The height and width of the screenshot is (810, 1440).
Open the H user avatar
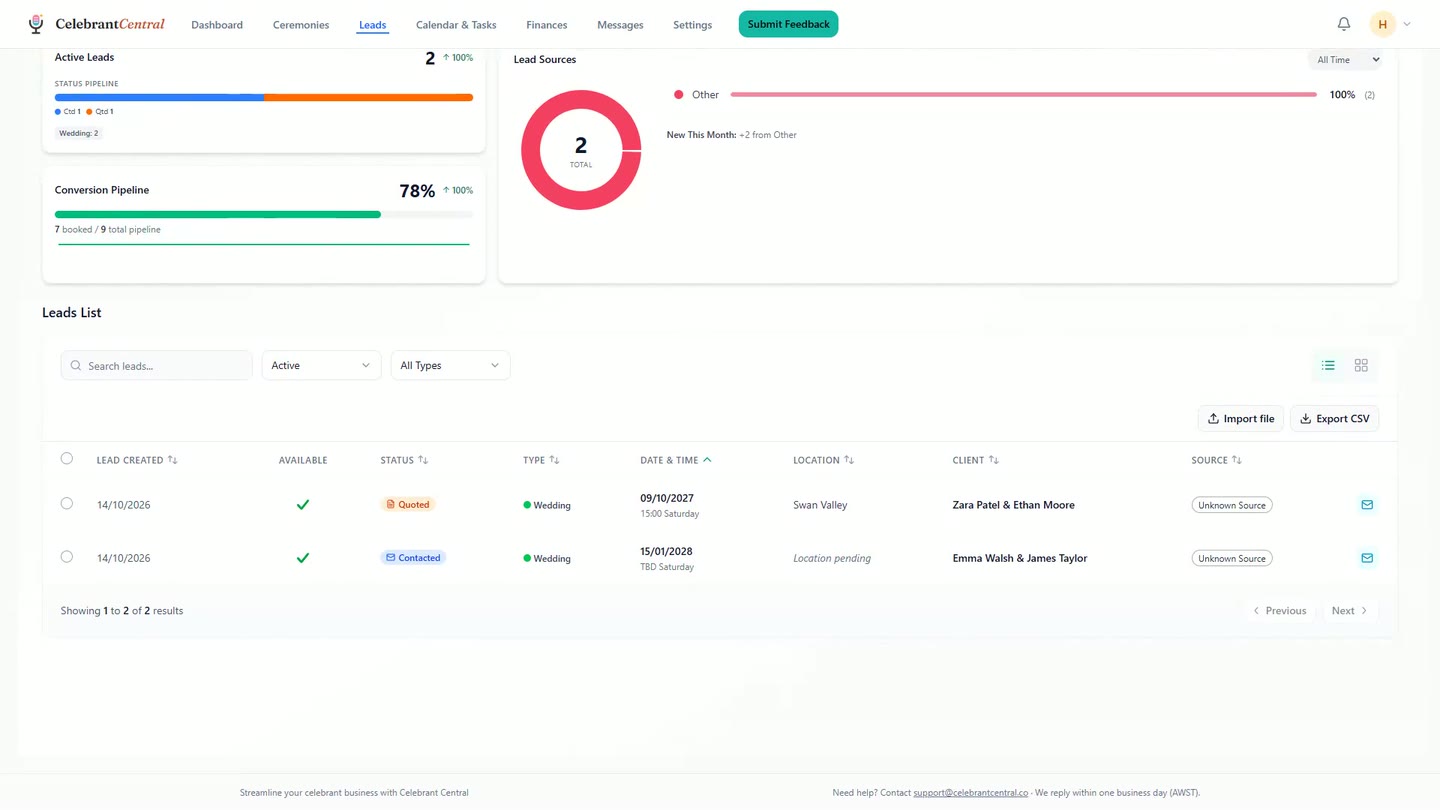click(1383, 24)
